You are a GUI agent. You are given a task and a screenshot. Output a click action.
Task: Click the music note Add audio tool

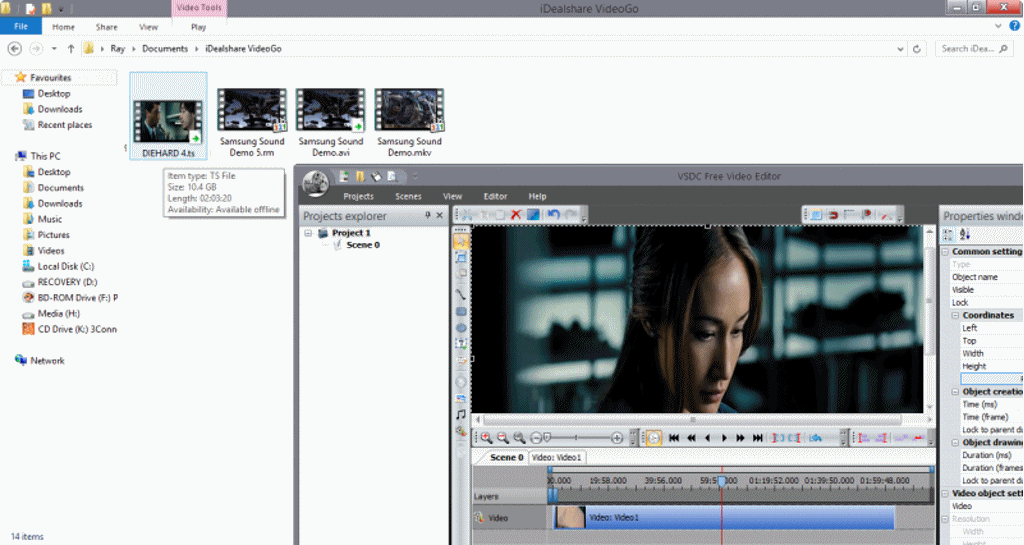[x=461, y=414]
